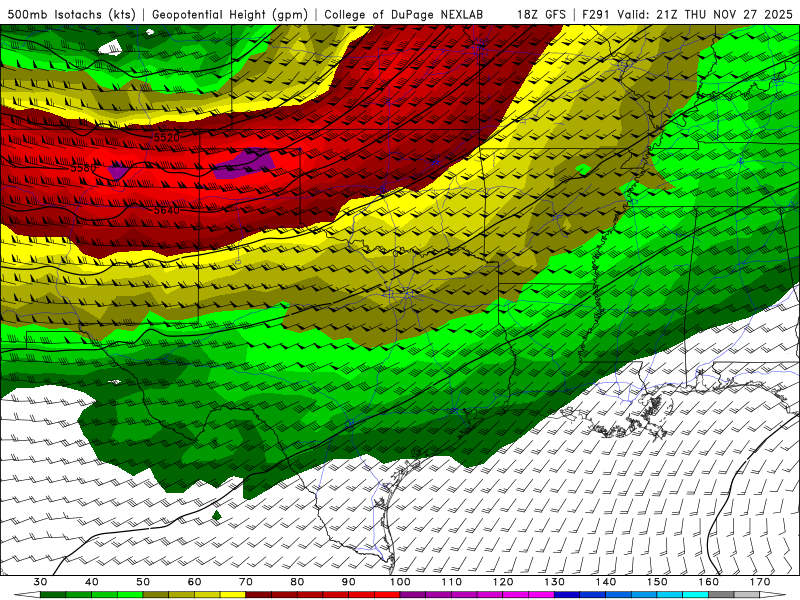Click the 'College of DuPage NEXLAB' label
The width and height of the screenshot is (800, 600).
tap(403, 14)
